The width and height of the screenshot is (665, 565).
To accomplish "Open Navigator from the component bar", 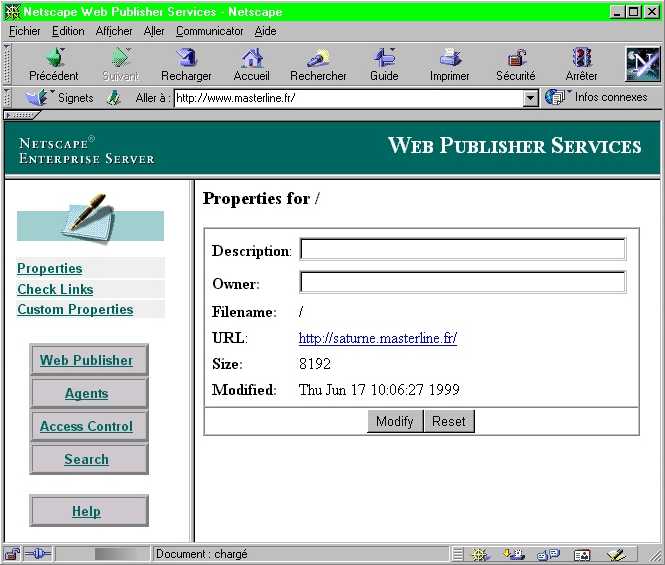I will pyautogui.click(x=481, y=554).
